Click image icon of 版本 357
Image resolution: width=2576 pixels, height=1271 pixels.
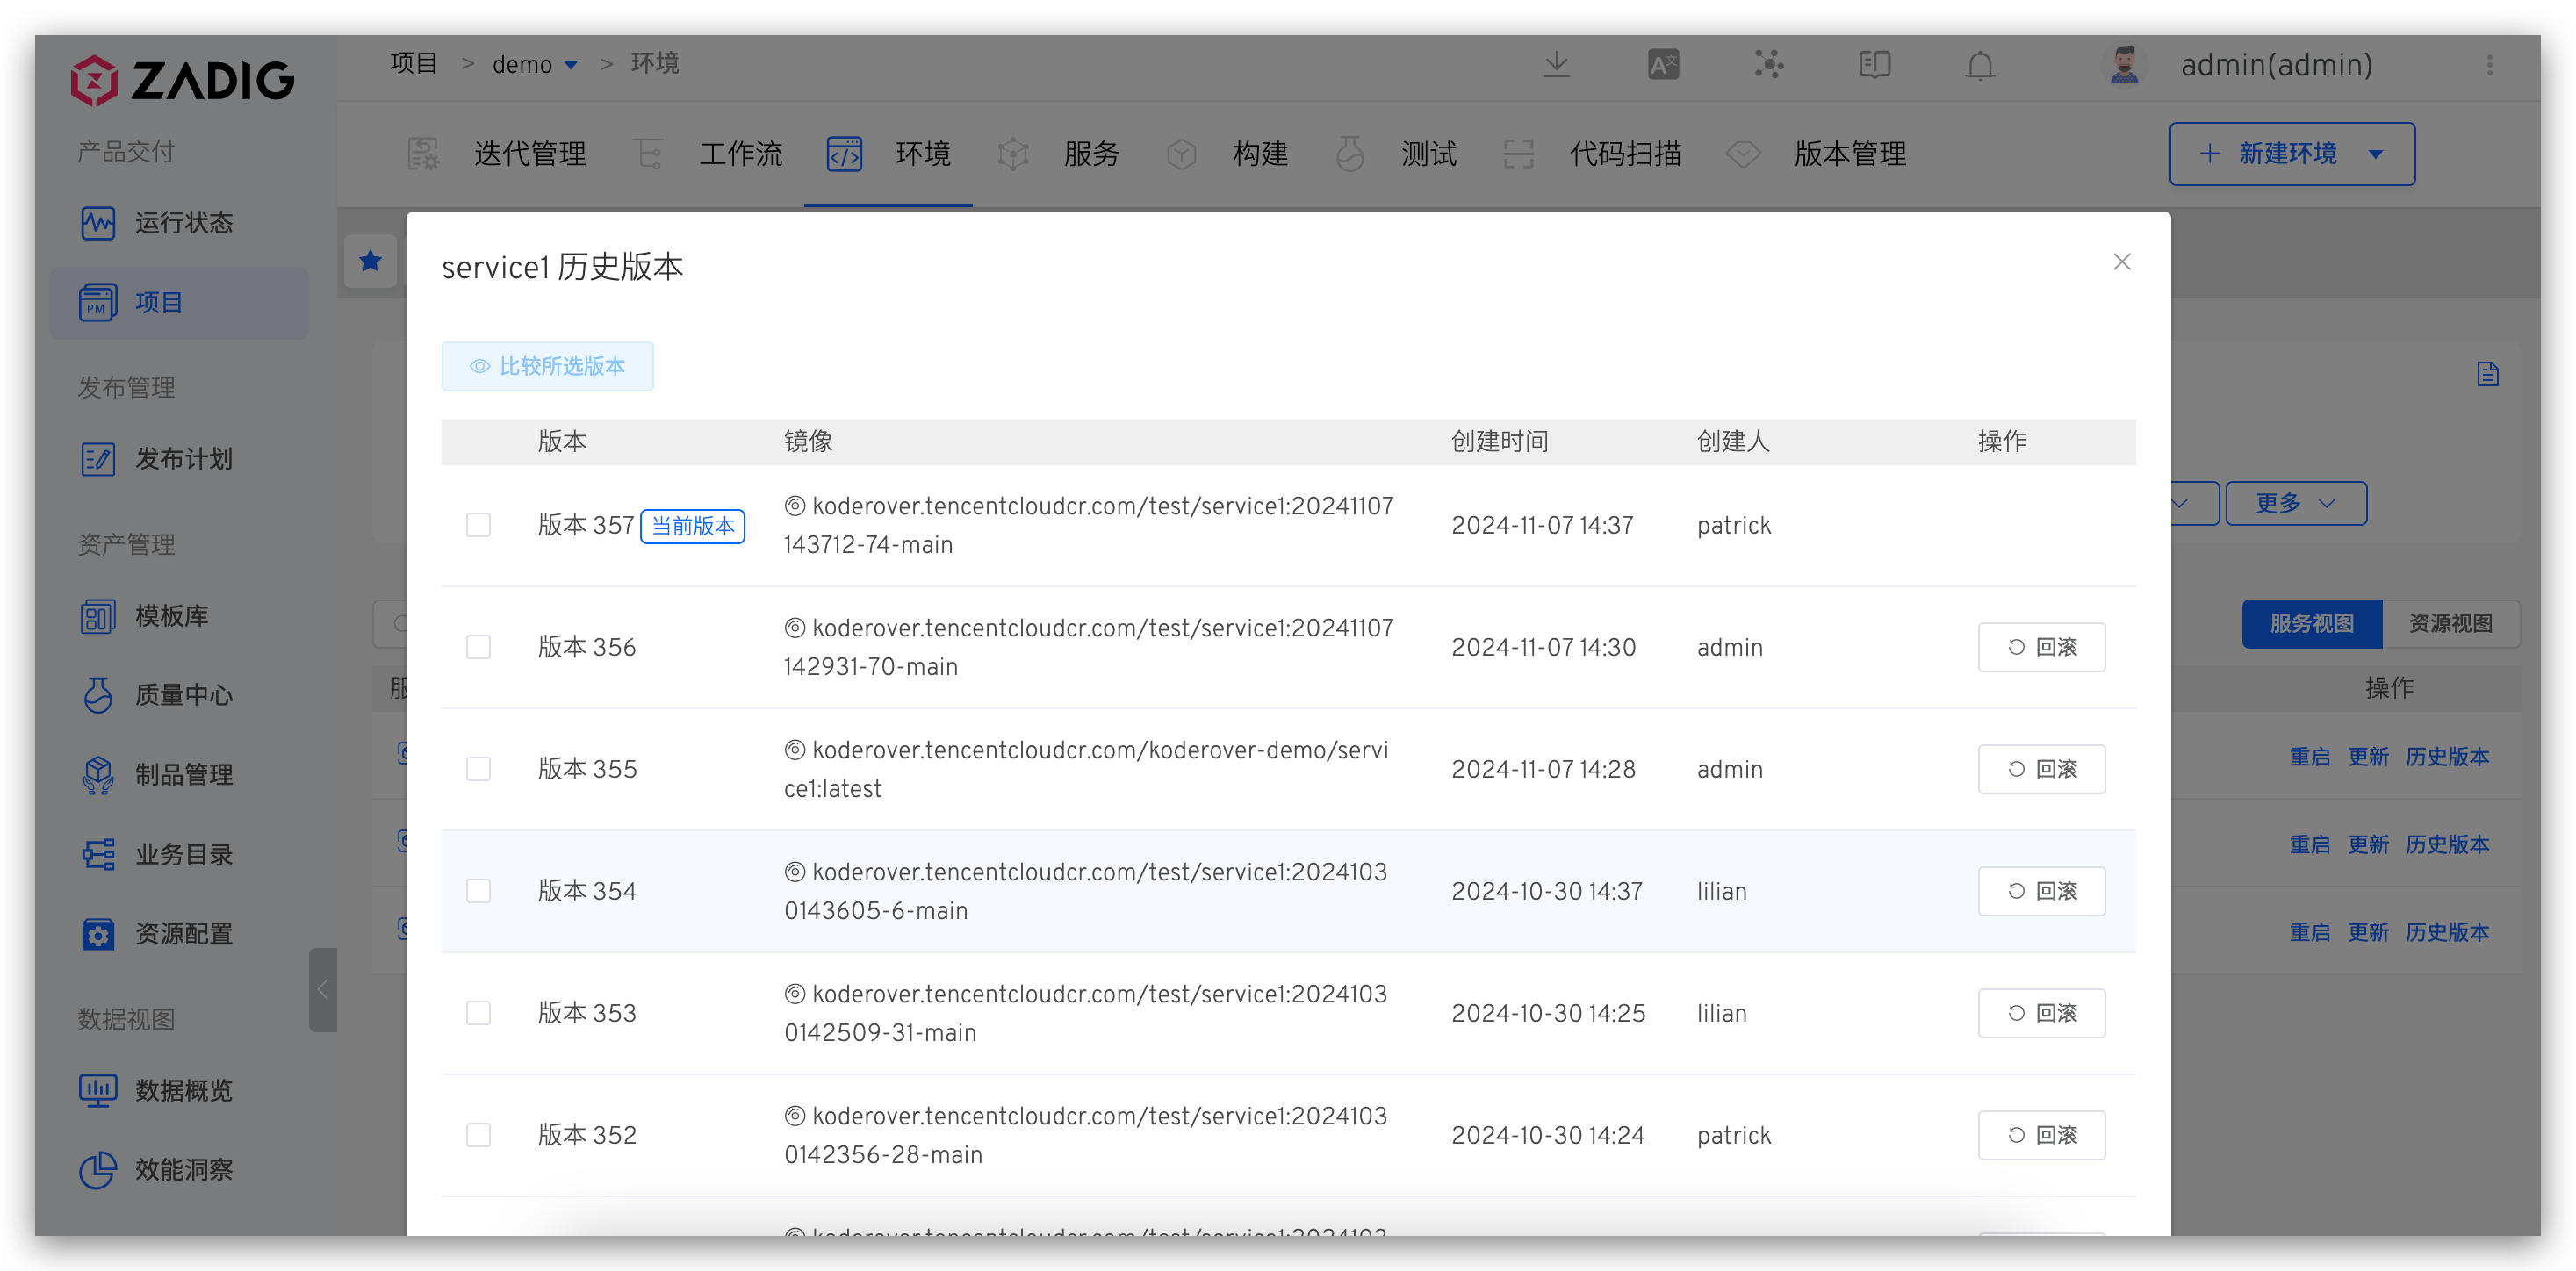pyautogui.click(x=794, y=506)
